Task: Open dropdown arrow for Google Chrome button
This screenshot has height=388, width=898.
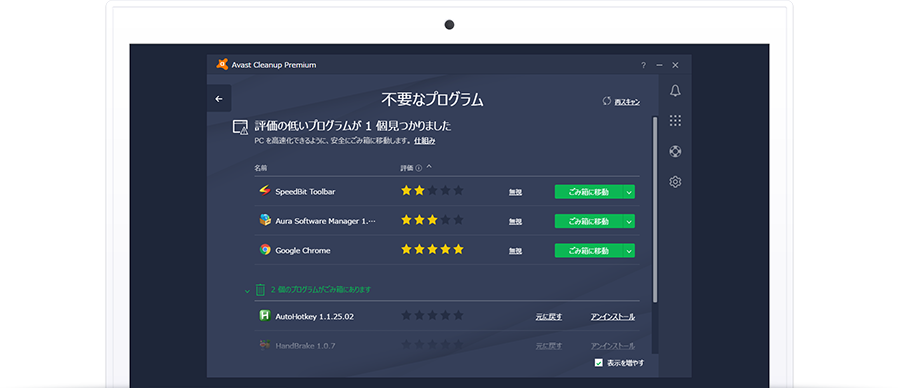Action: pyautogui.click(x=629, y=251)
